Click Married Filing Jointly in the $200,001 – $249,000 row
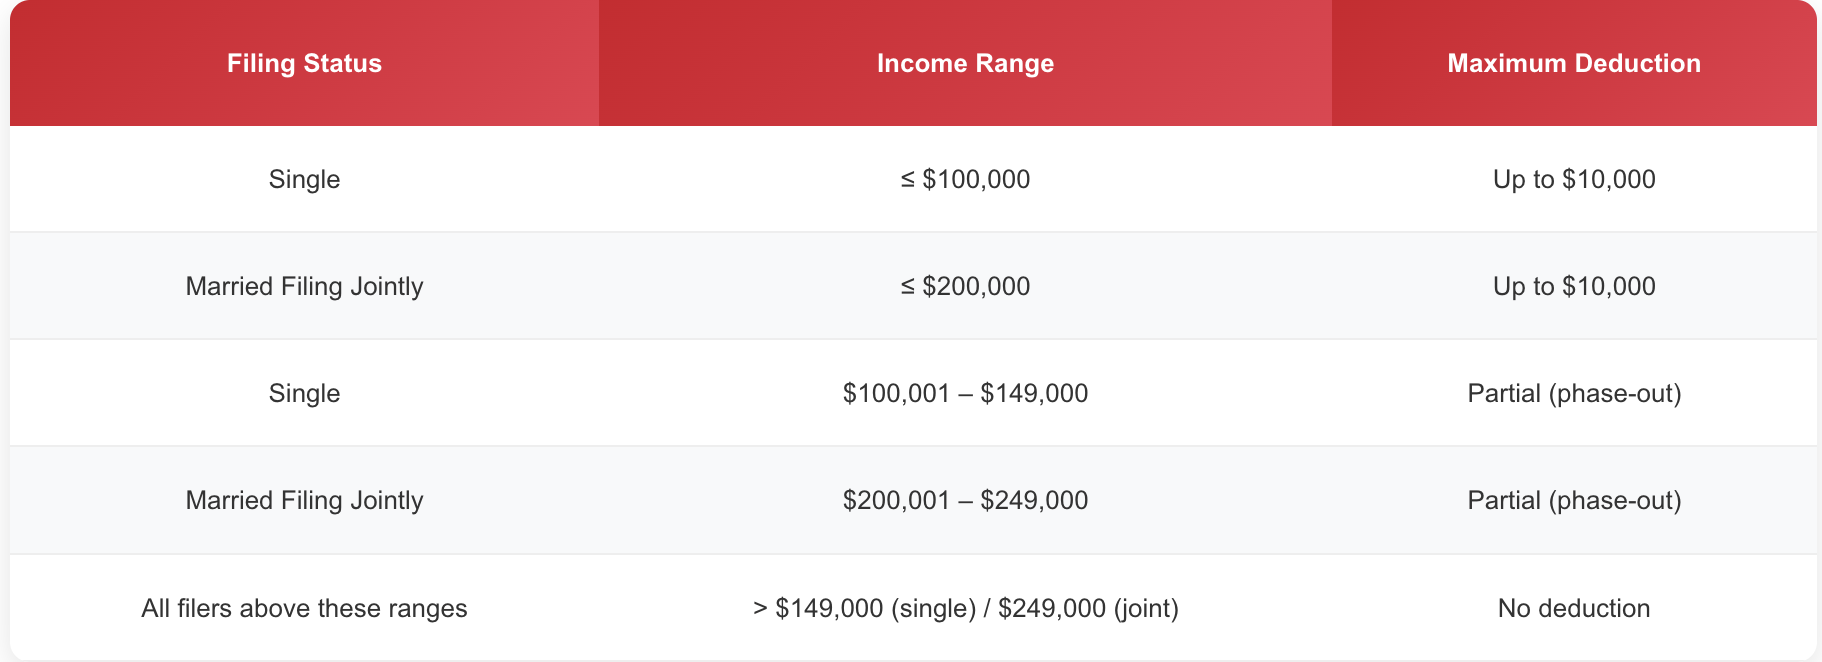 click(x=304, y=500)
